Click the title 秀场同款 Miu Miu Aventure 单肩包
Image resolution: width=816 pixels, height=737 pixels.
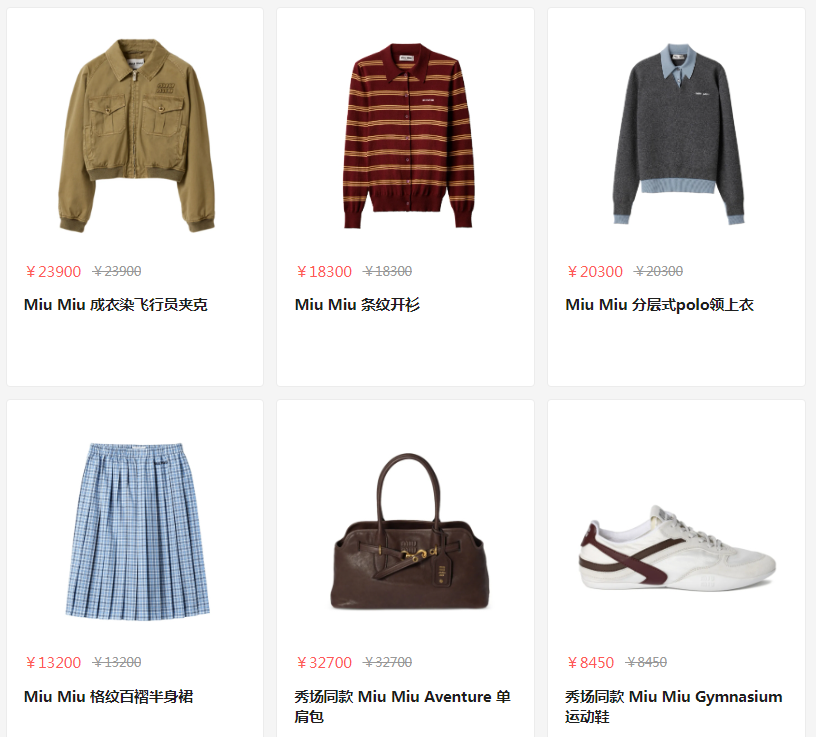[x=402, y=706]
